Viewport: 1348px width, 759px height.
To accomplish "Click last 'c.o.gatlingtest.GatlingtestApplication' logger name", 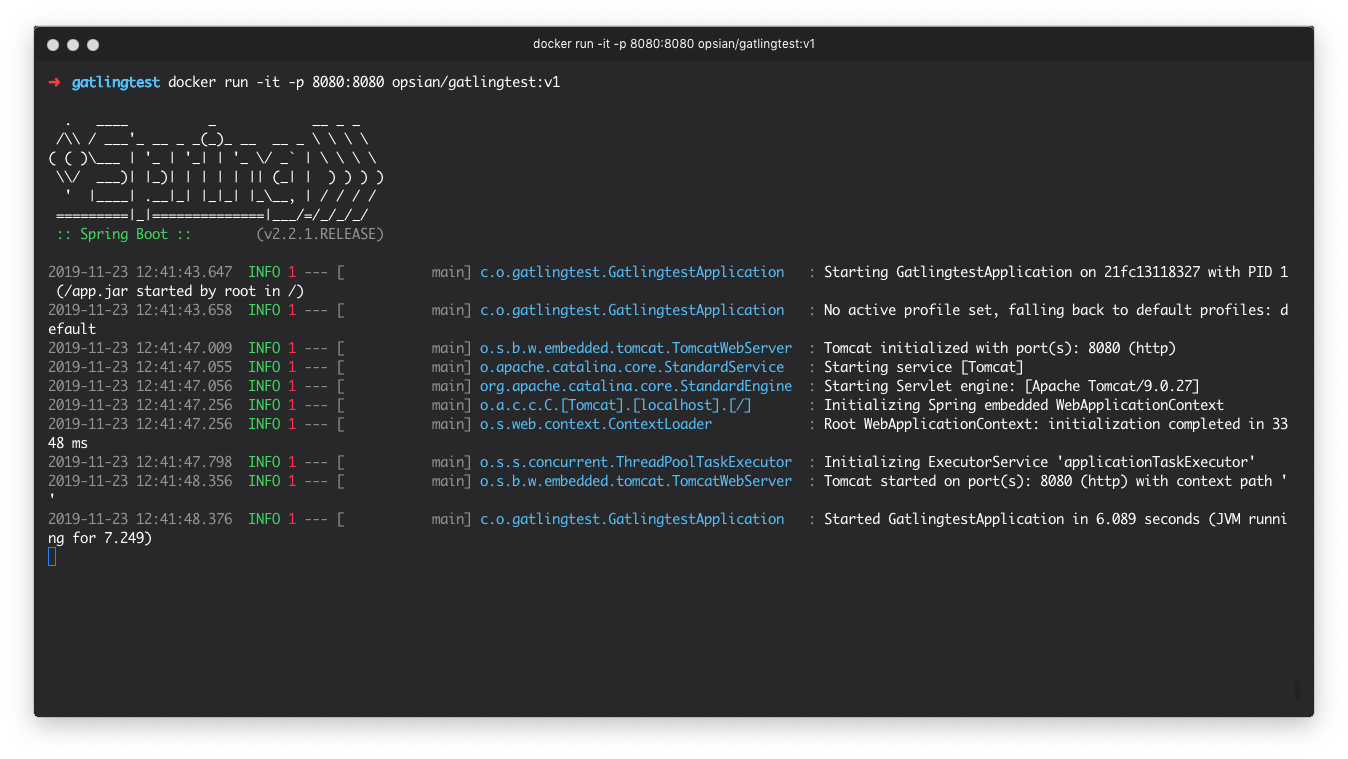I will pyautogui.click(x=632, y=519).
